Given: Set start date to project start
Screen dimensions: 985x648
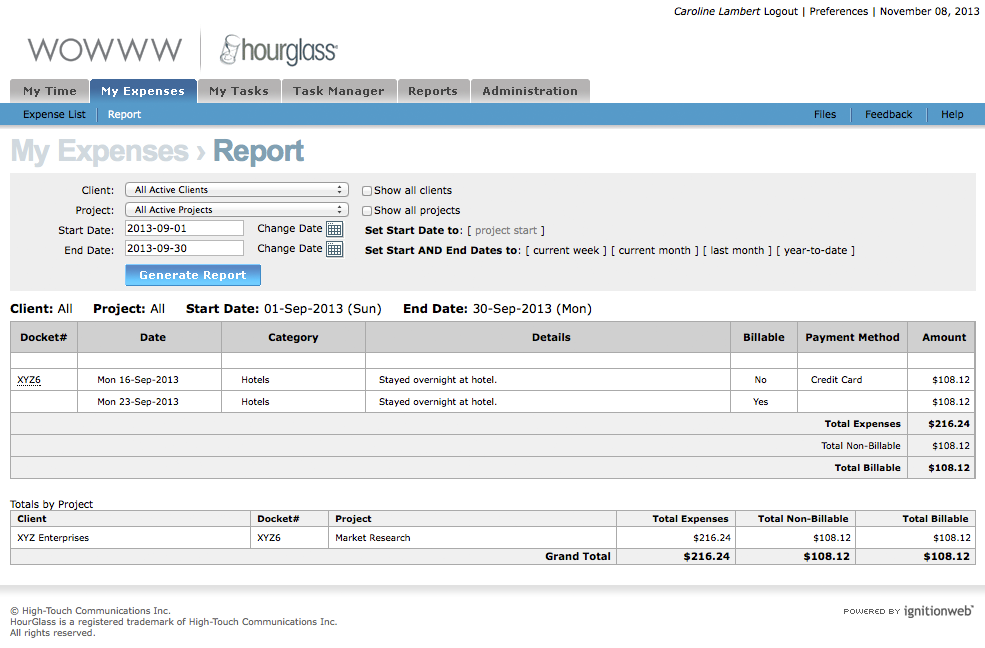Looking at the screenshot, I should (x=506, y=230).
